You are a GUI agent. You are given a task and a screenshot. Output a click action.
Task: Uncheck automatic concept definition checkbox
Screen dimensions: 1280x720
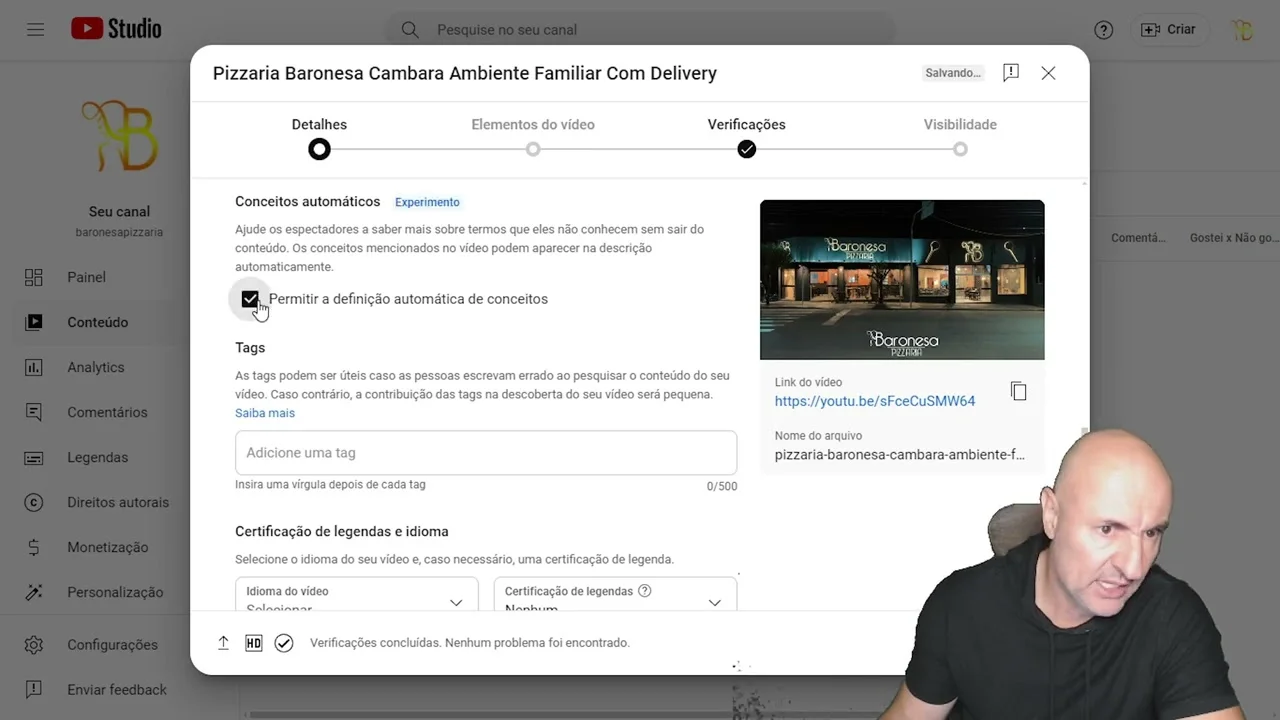[x=250, y=299]
